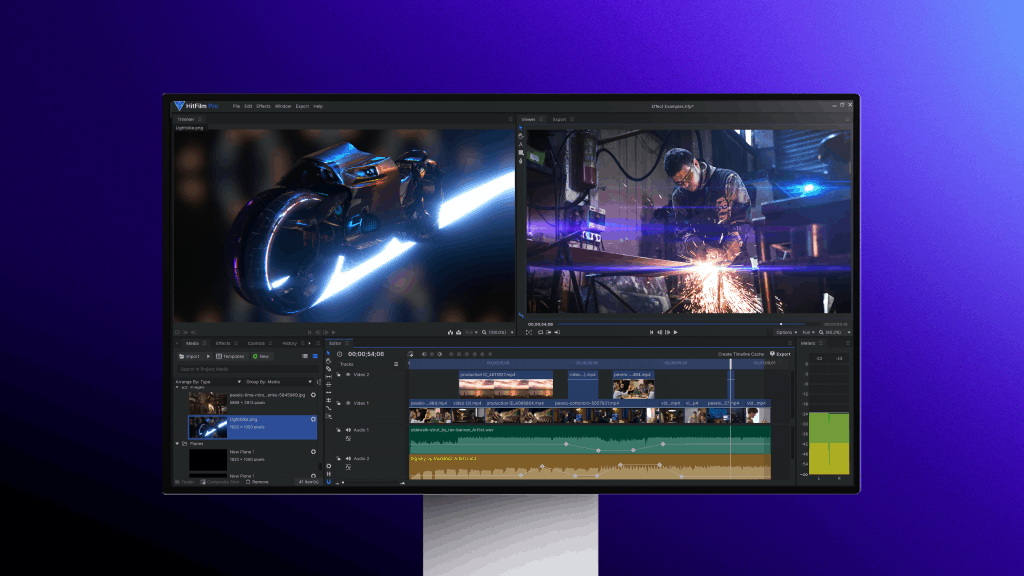The width and height of the screenshot is (1024, 576).
Task: Open the Effects menu in menu bar
Action: point(263,106)
